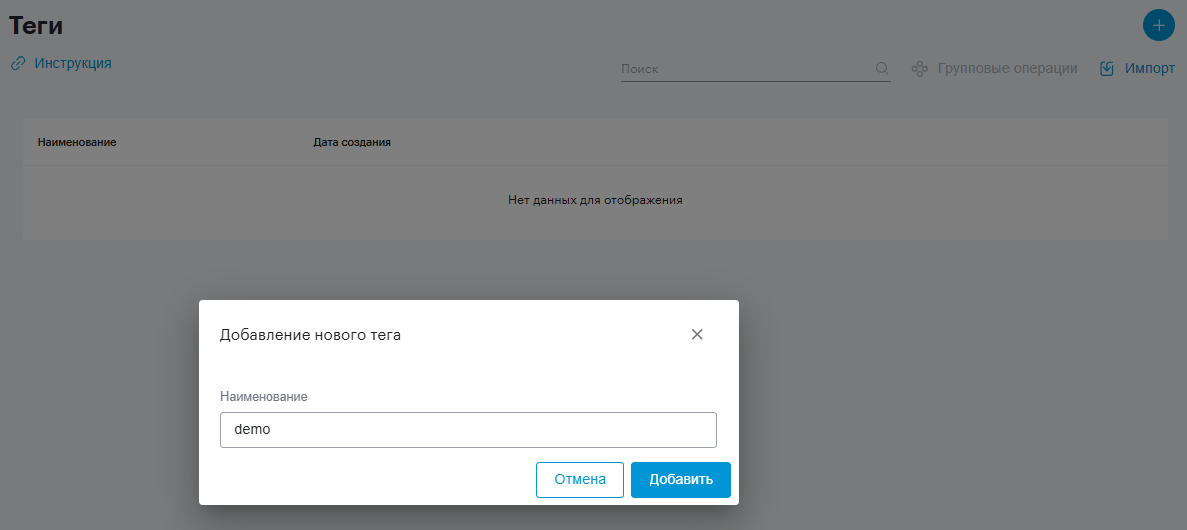This screenshot has width=1187, height=530.
Task: Click the Наименование label above the dialog input
Action: tap(264, 397)
